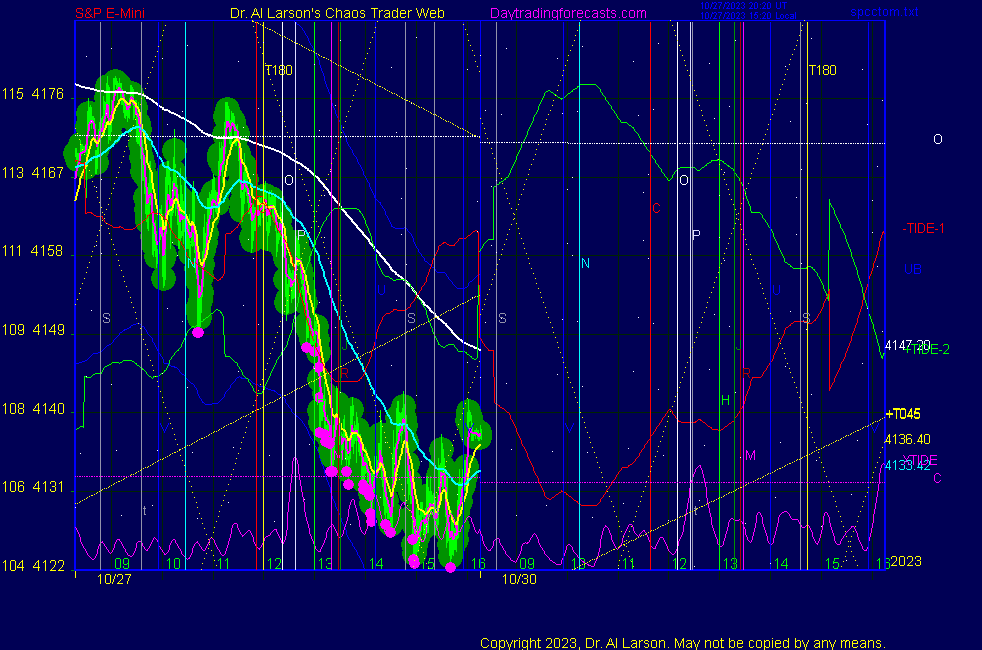982x650 pixels.
Task: Click the red "-TIDE-1" legend label
Action: tap(923, 229)
